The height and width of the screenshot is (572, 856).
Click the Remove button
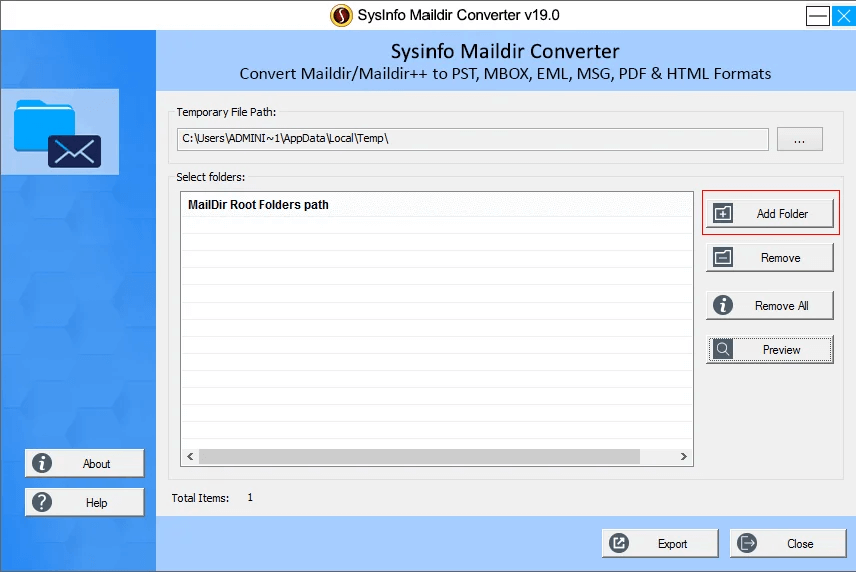[770, 258]
